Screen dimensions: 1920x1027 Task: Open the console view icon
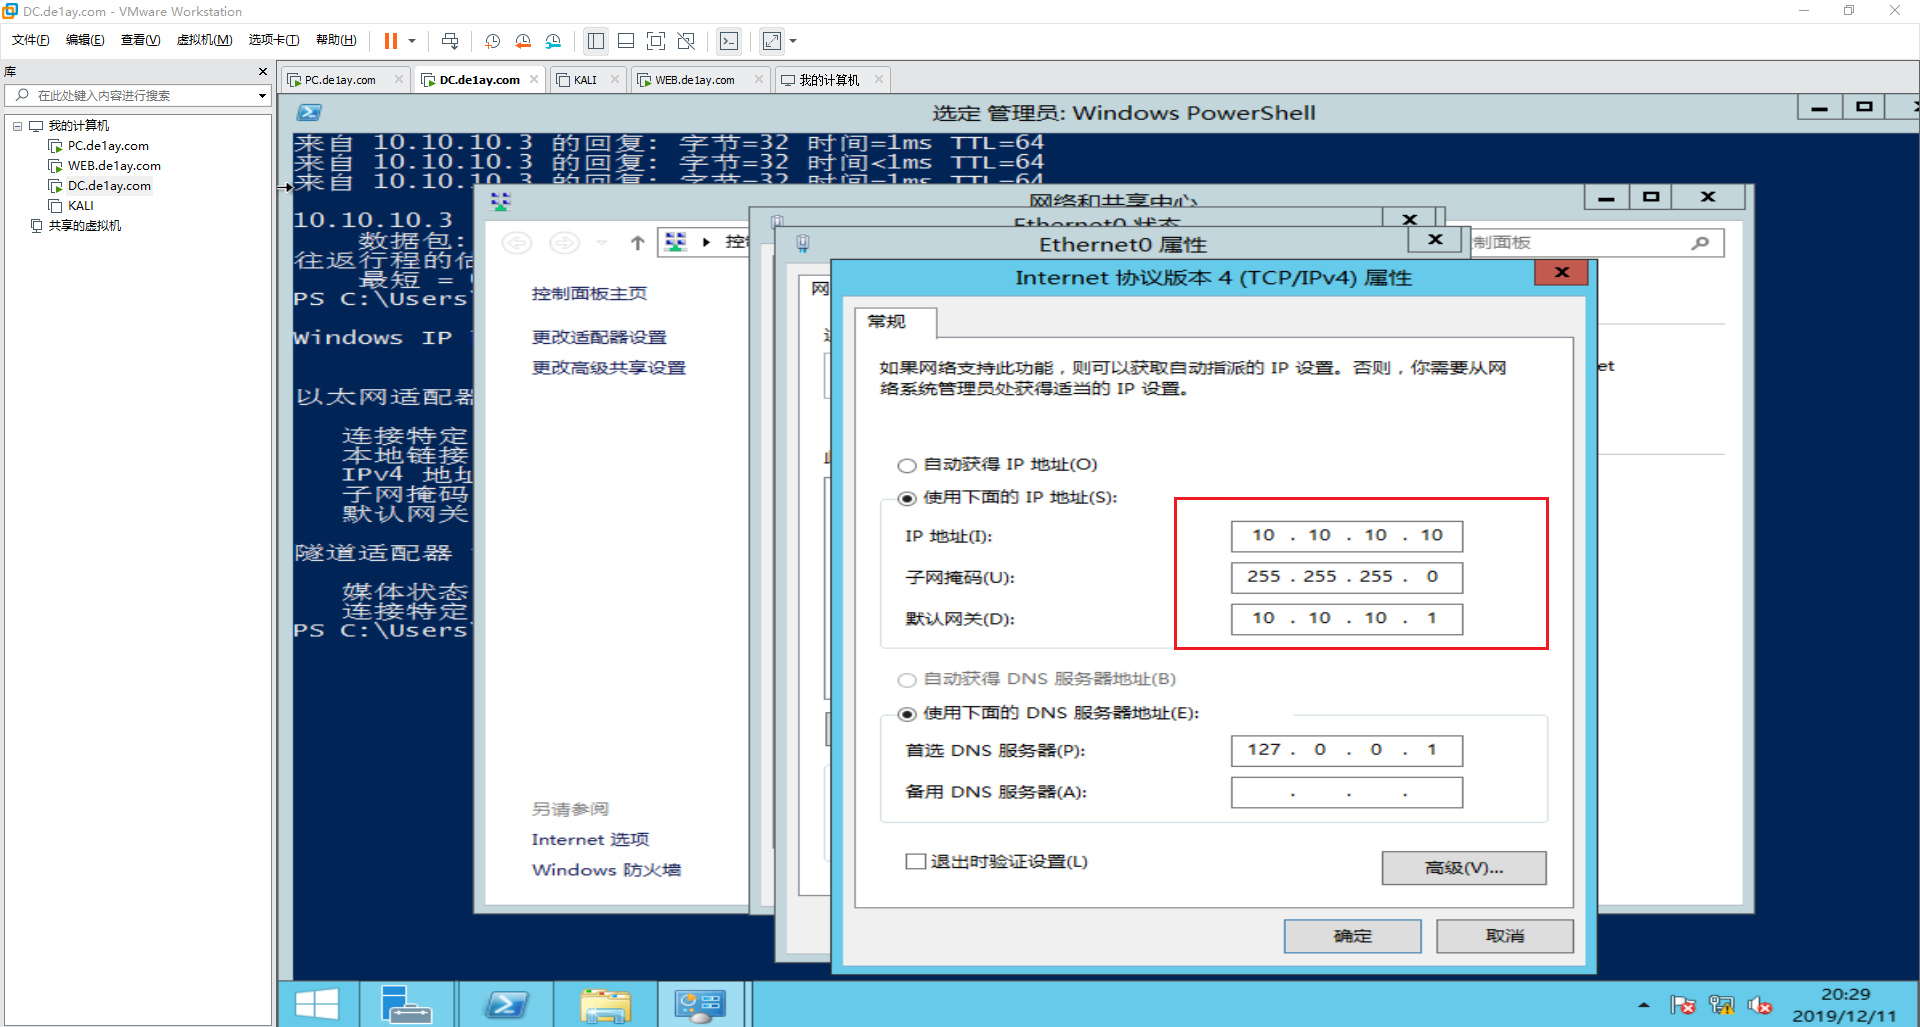[x=729, y=41]
